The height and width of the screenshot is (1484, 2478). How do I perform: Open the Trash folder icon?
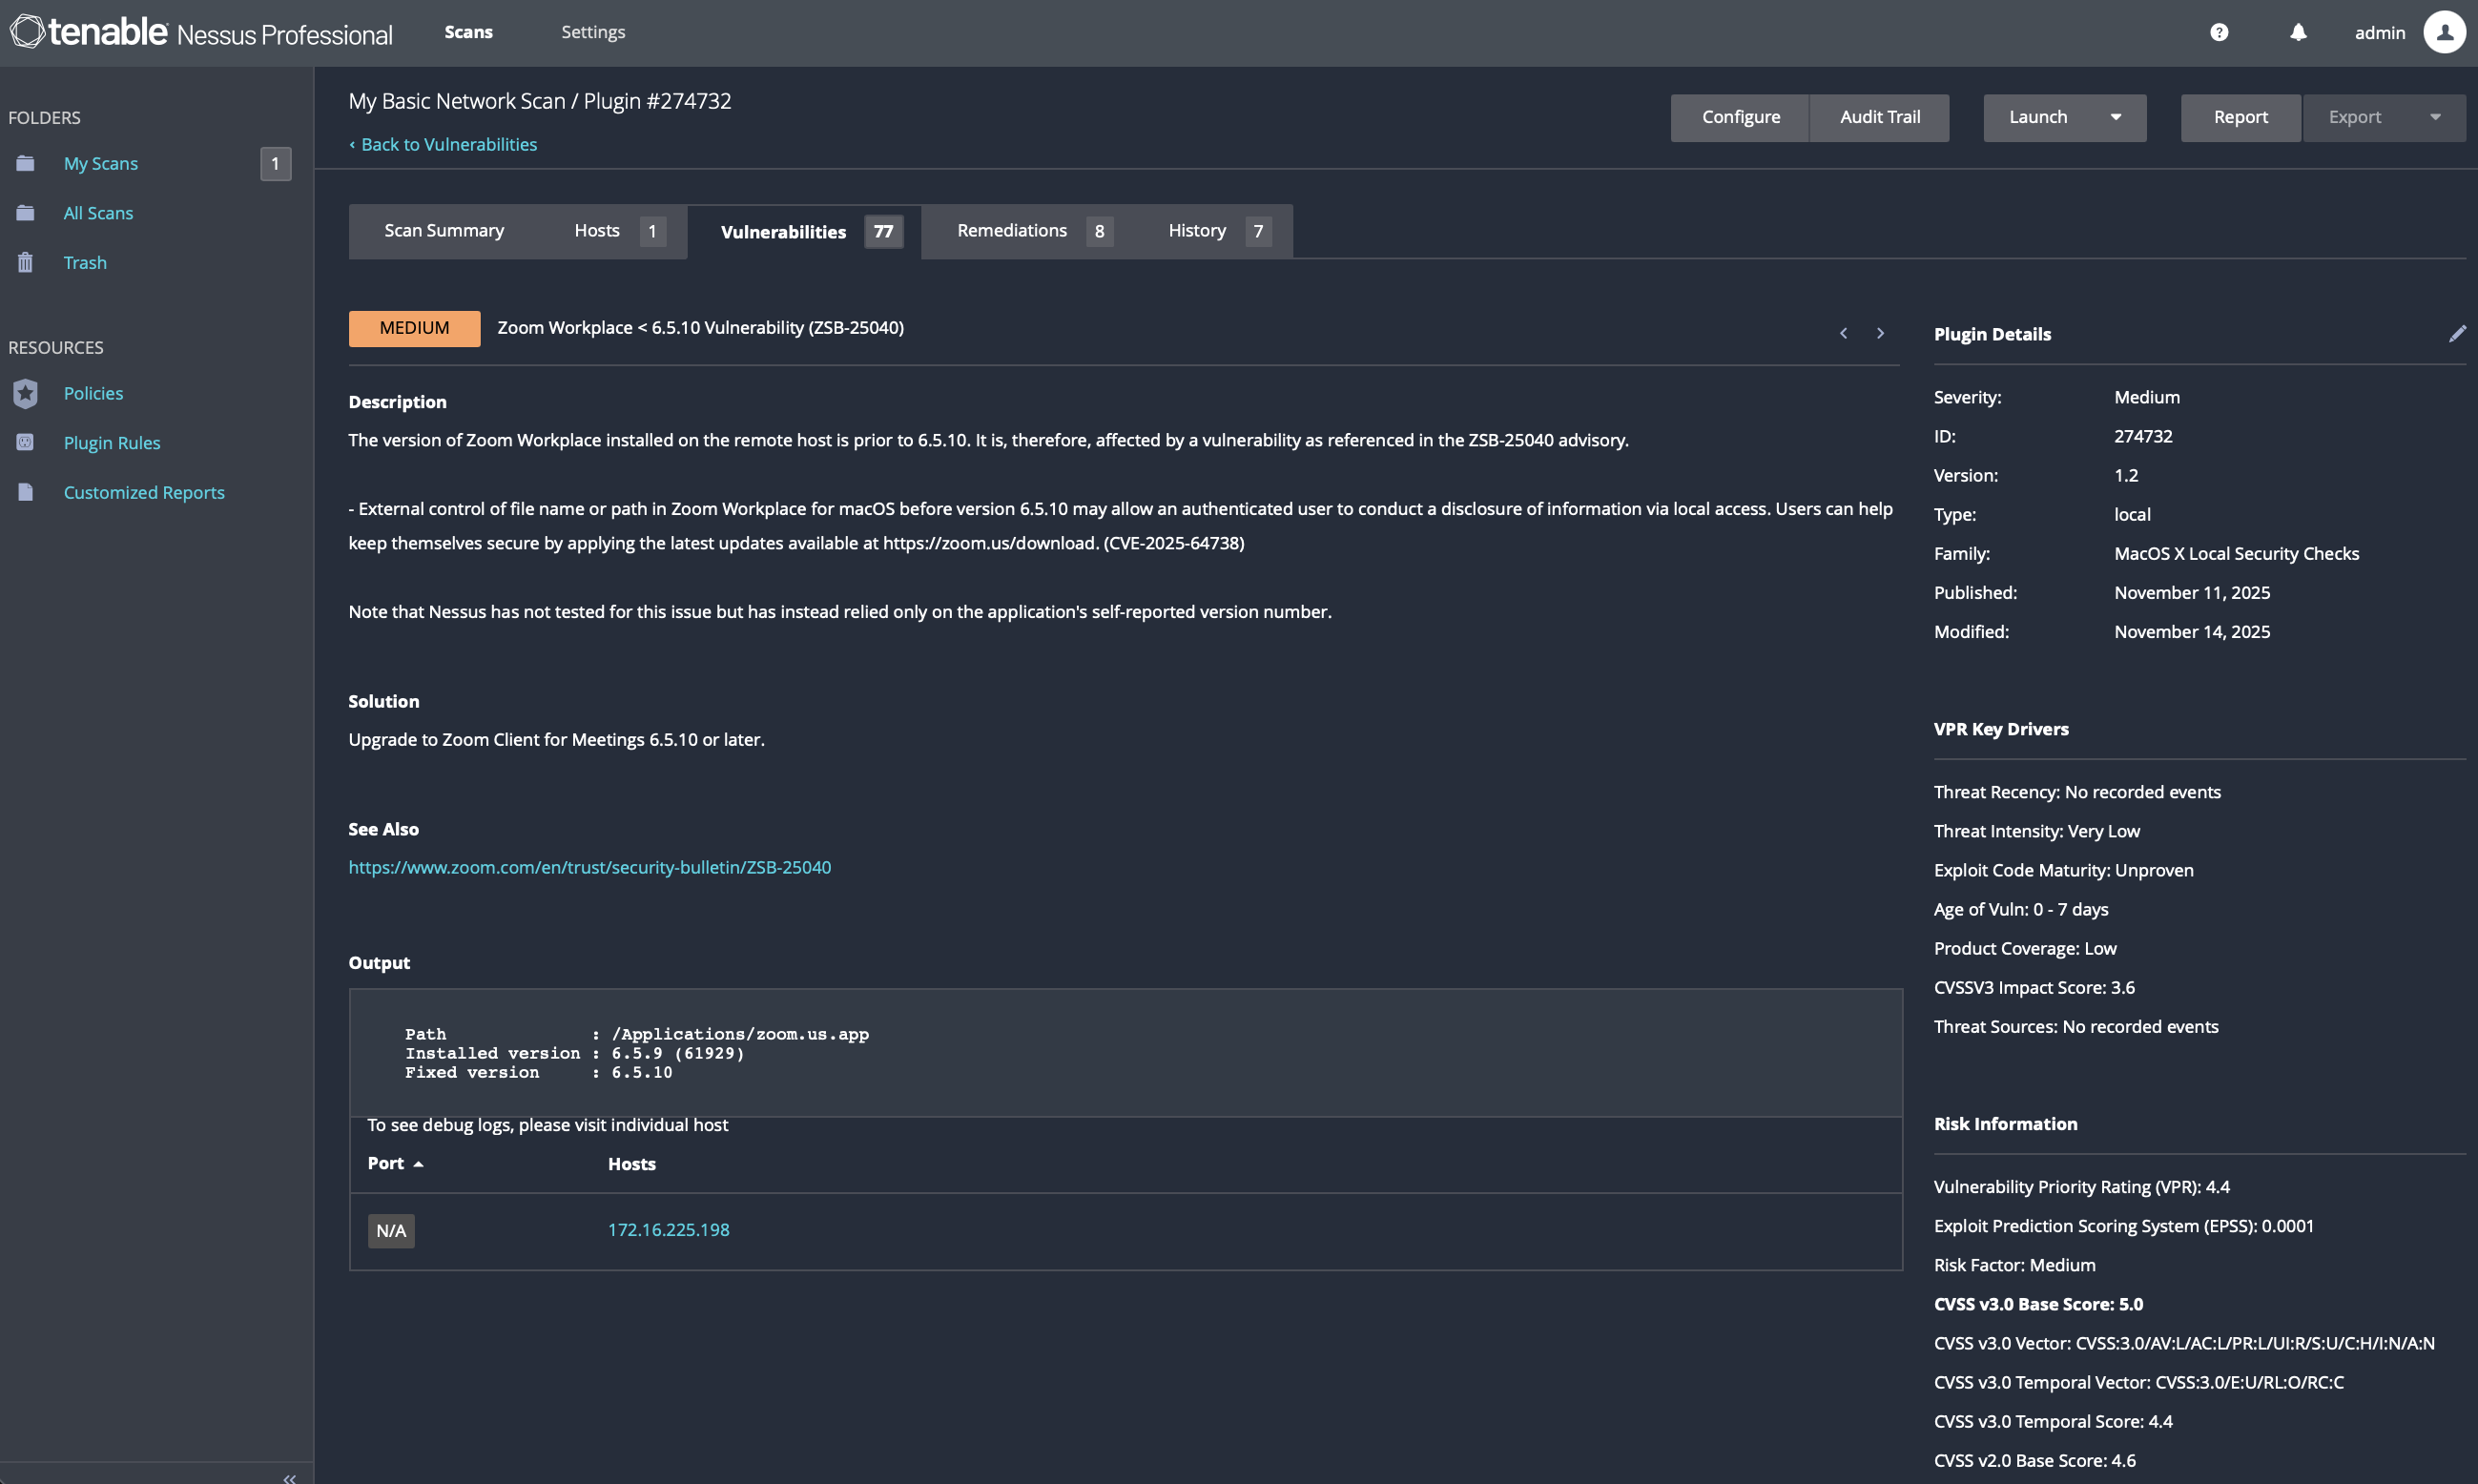(25, 262)
